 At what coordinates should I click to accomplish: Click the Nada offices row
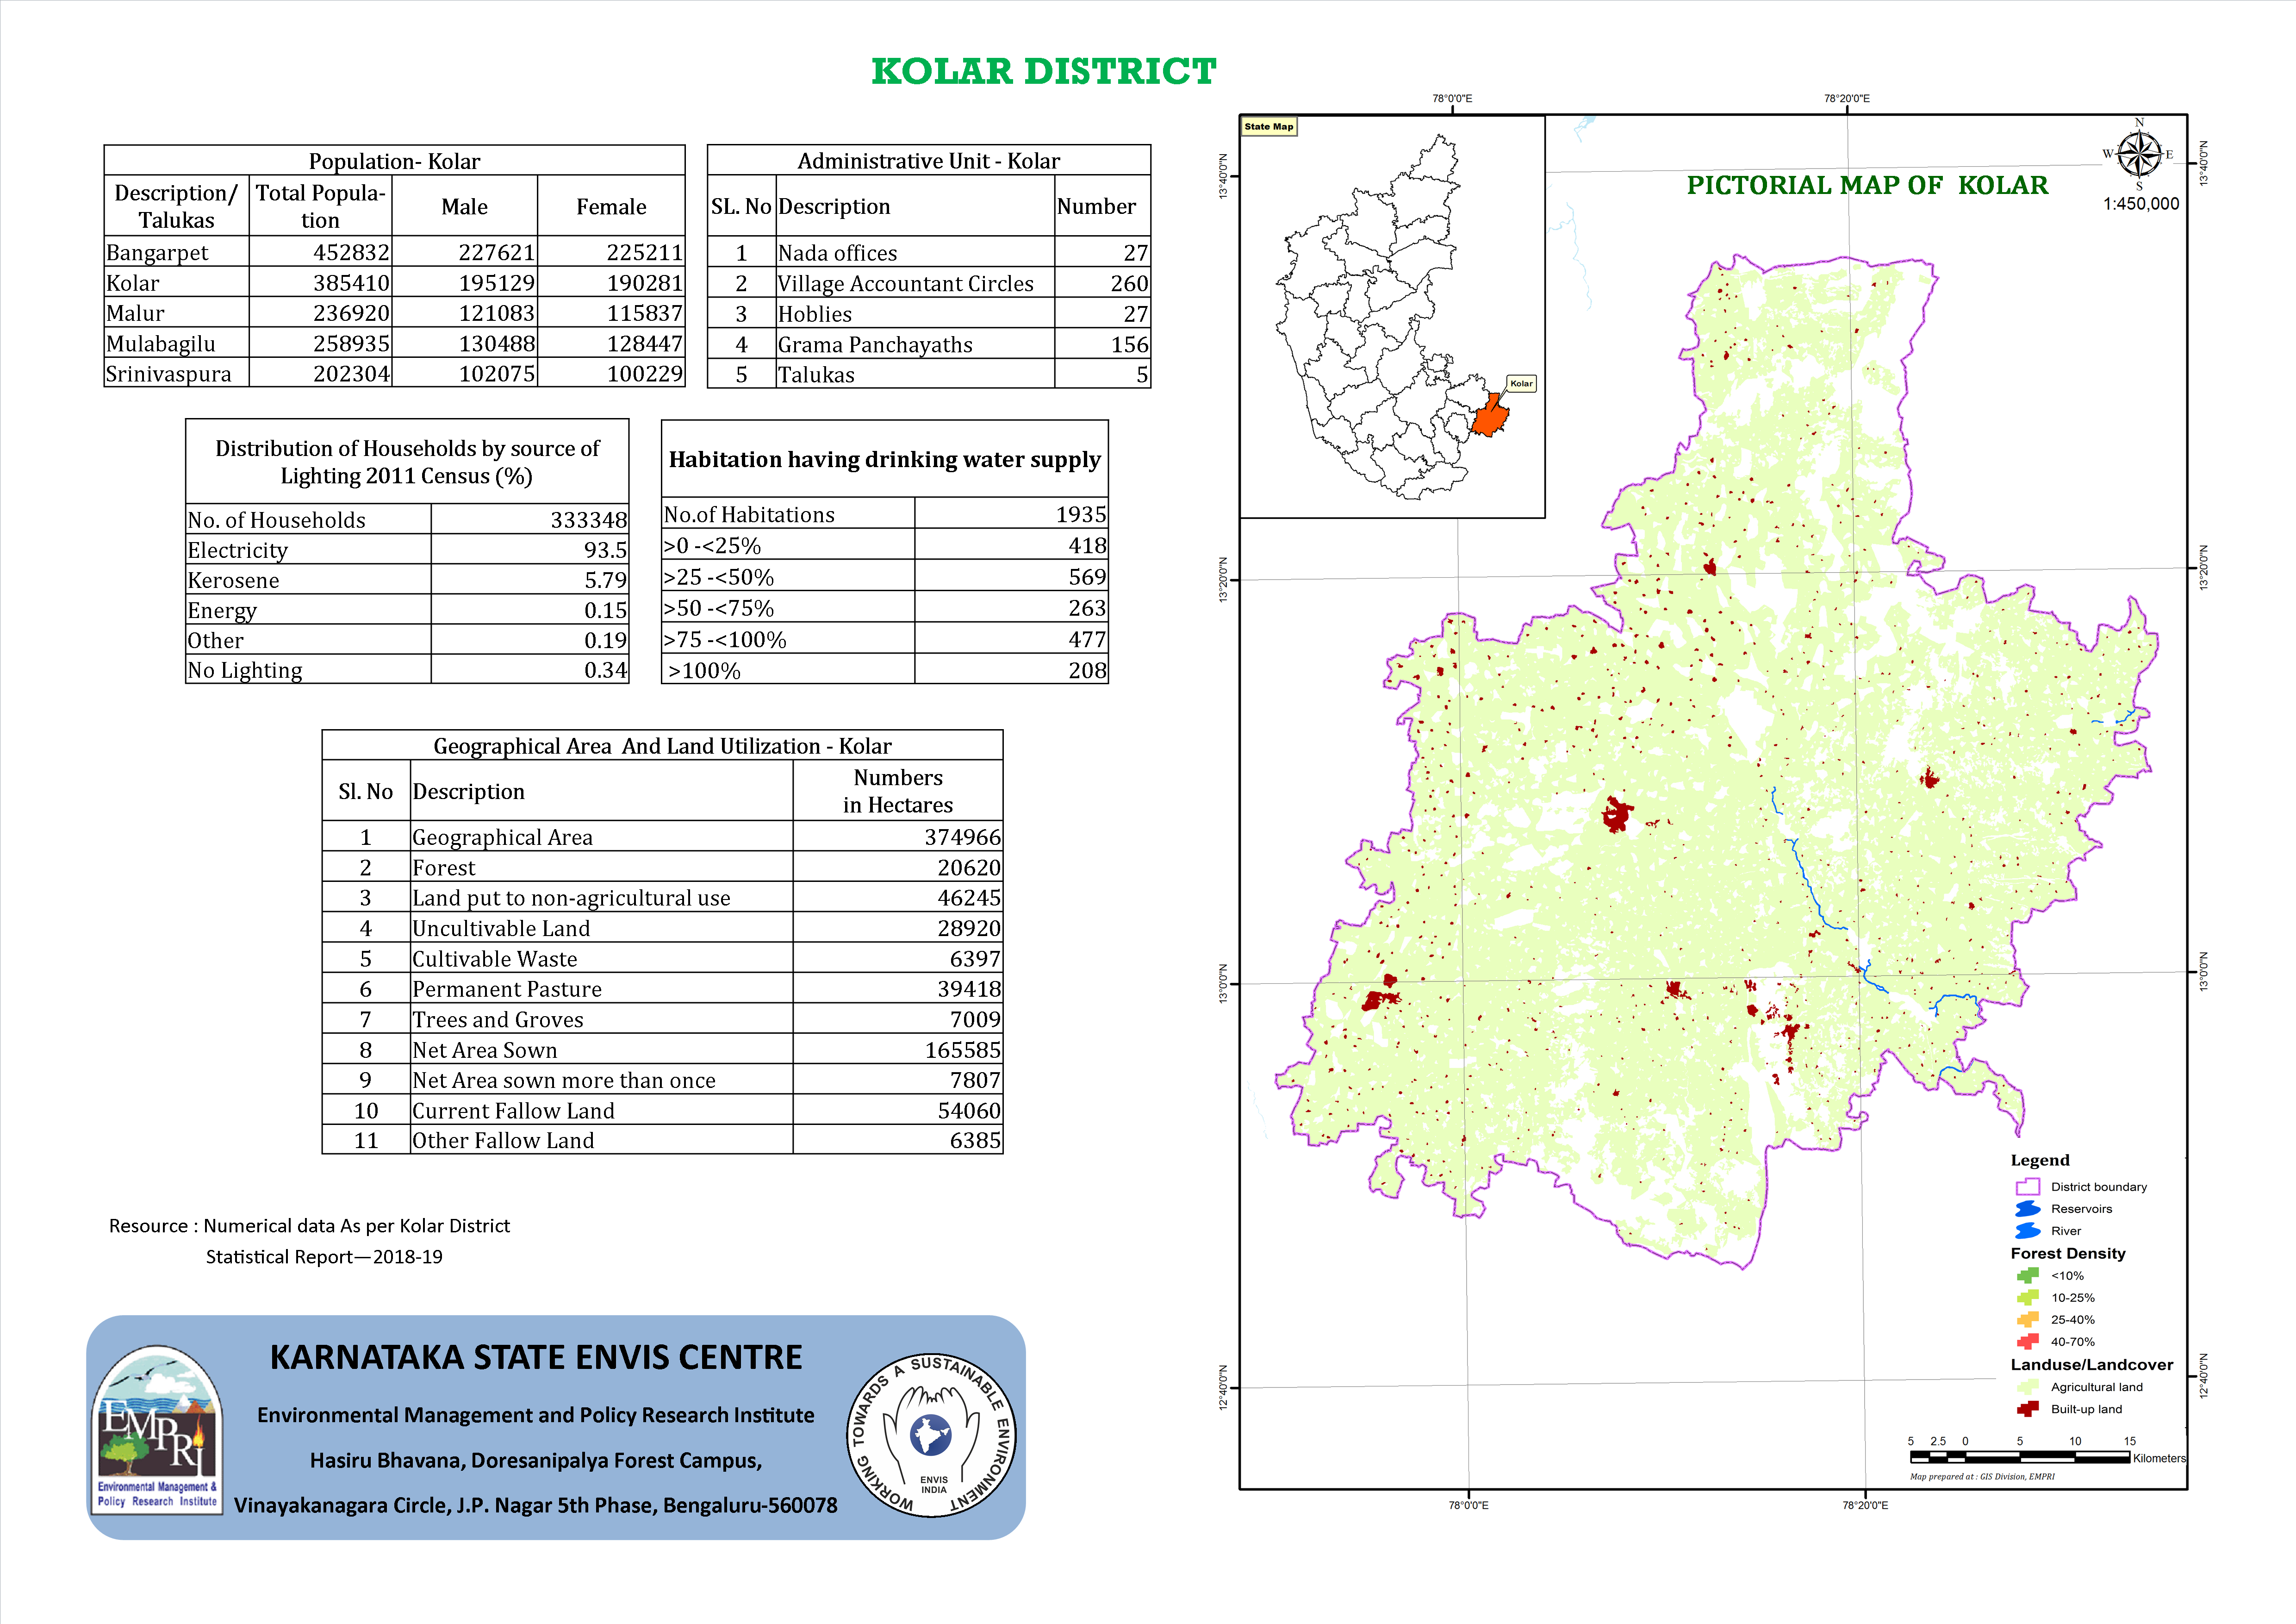(928, 253)
